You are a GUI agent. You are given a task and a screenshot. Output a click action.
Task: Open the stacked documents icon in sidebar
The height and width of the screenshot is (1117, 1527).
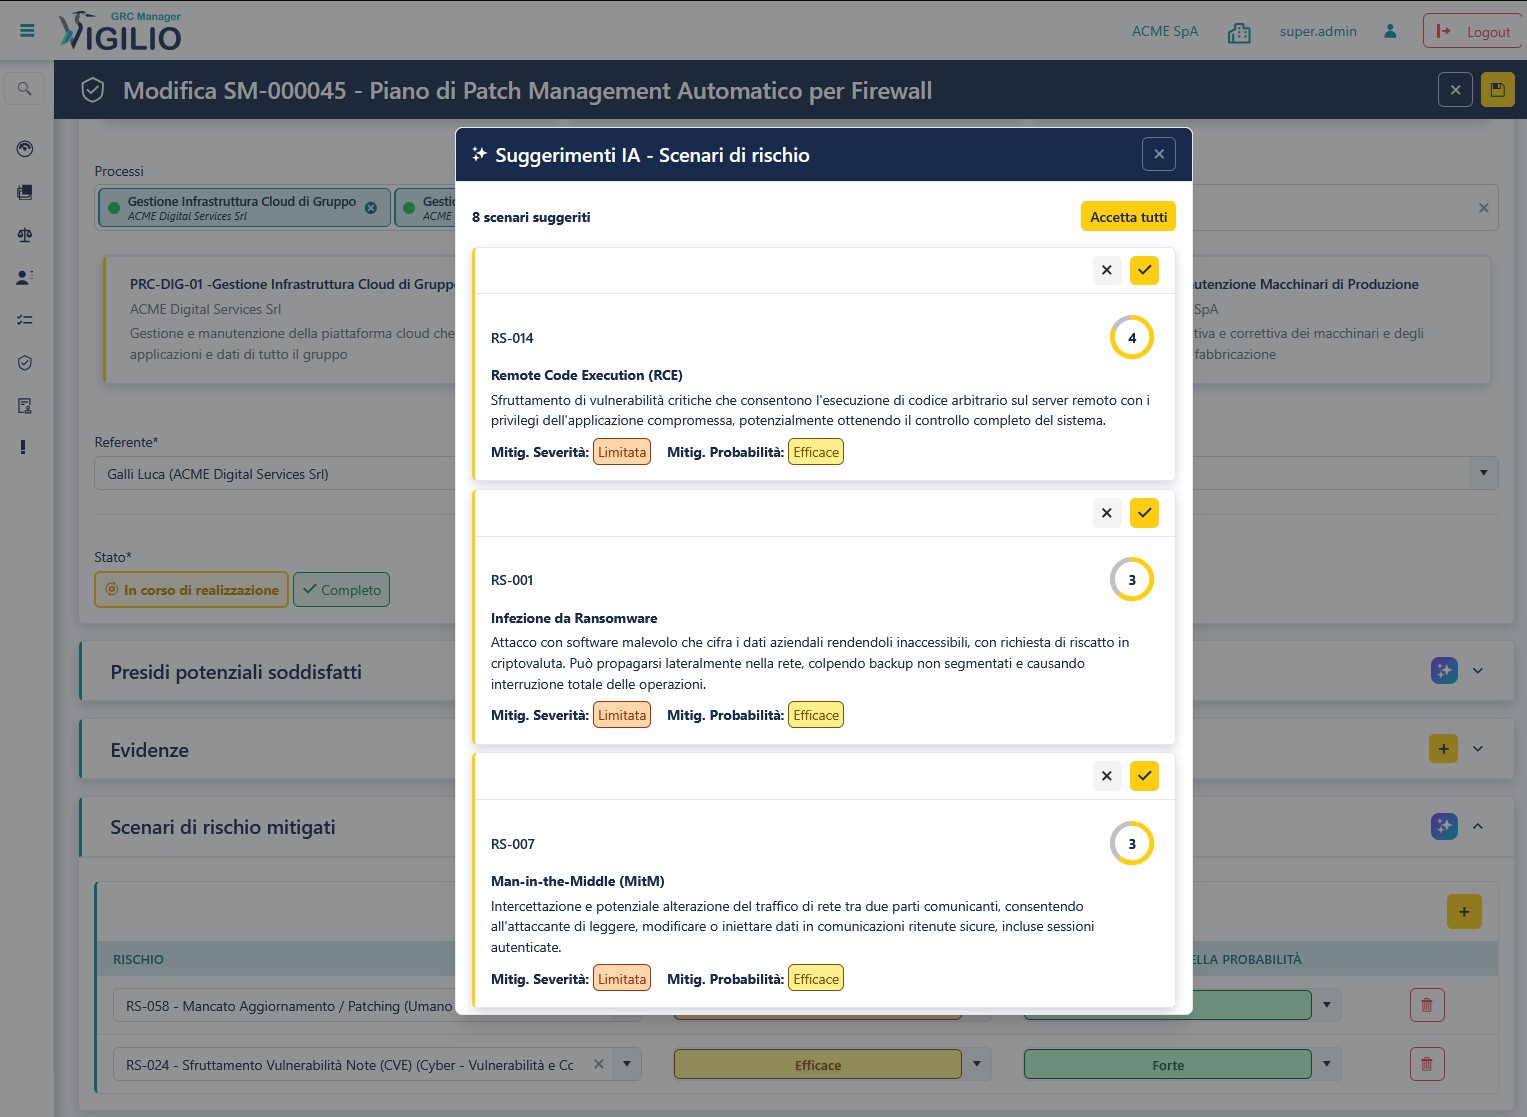pyautogui.click(x=25, y=192)
